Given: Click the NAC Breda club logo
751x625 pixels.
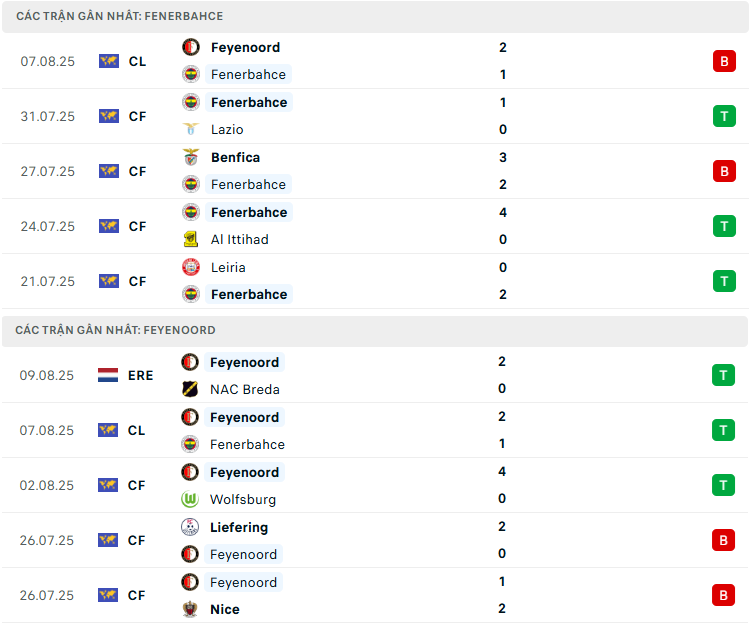Looking at the screenshot, I should pos(190,389).
